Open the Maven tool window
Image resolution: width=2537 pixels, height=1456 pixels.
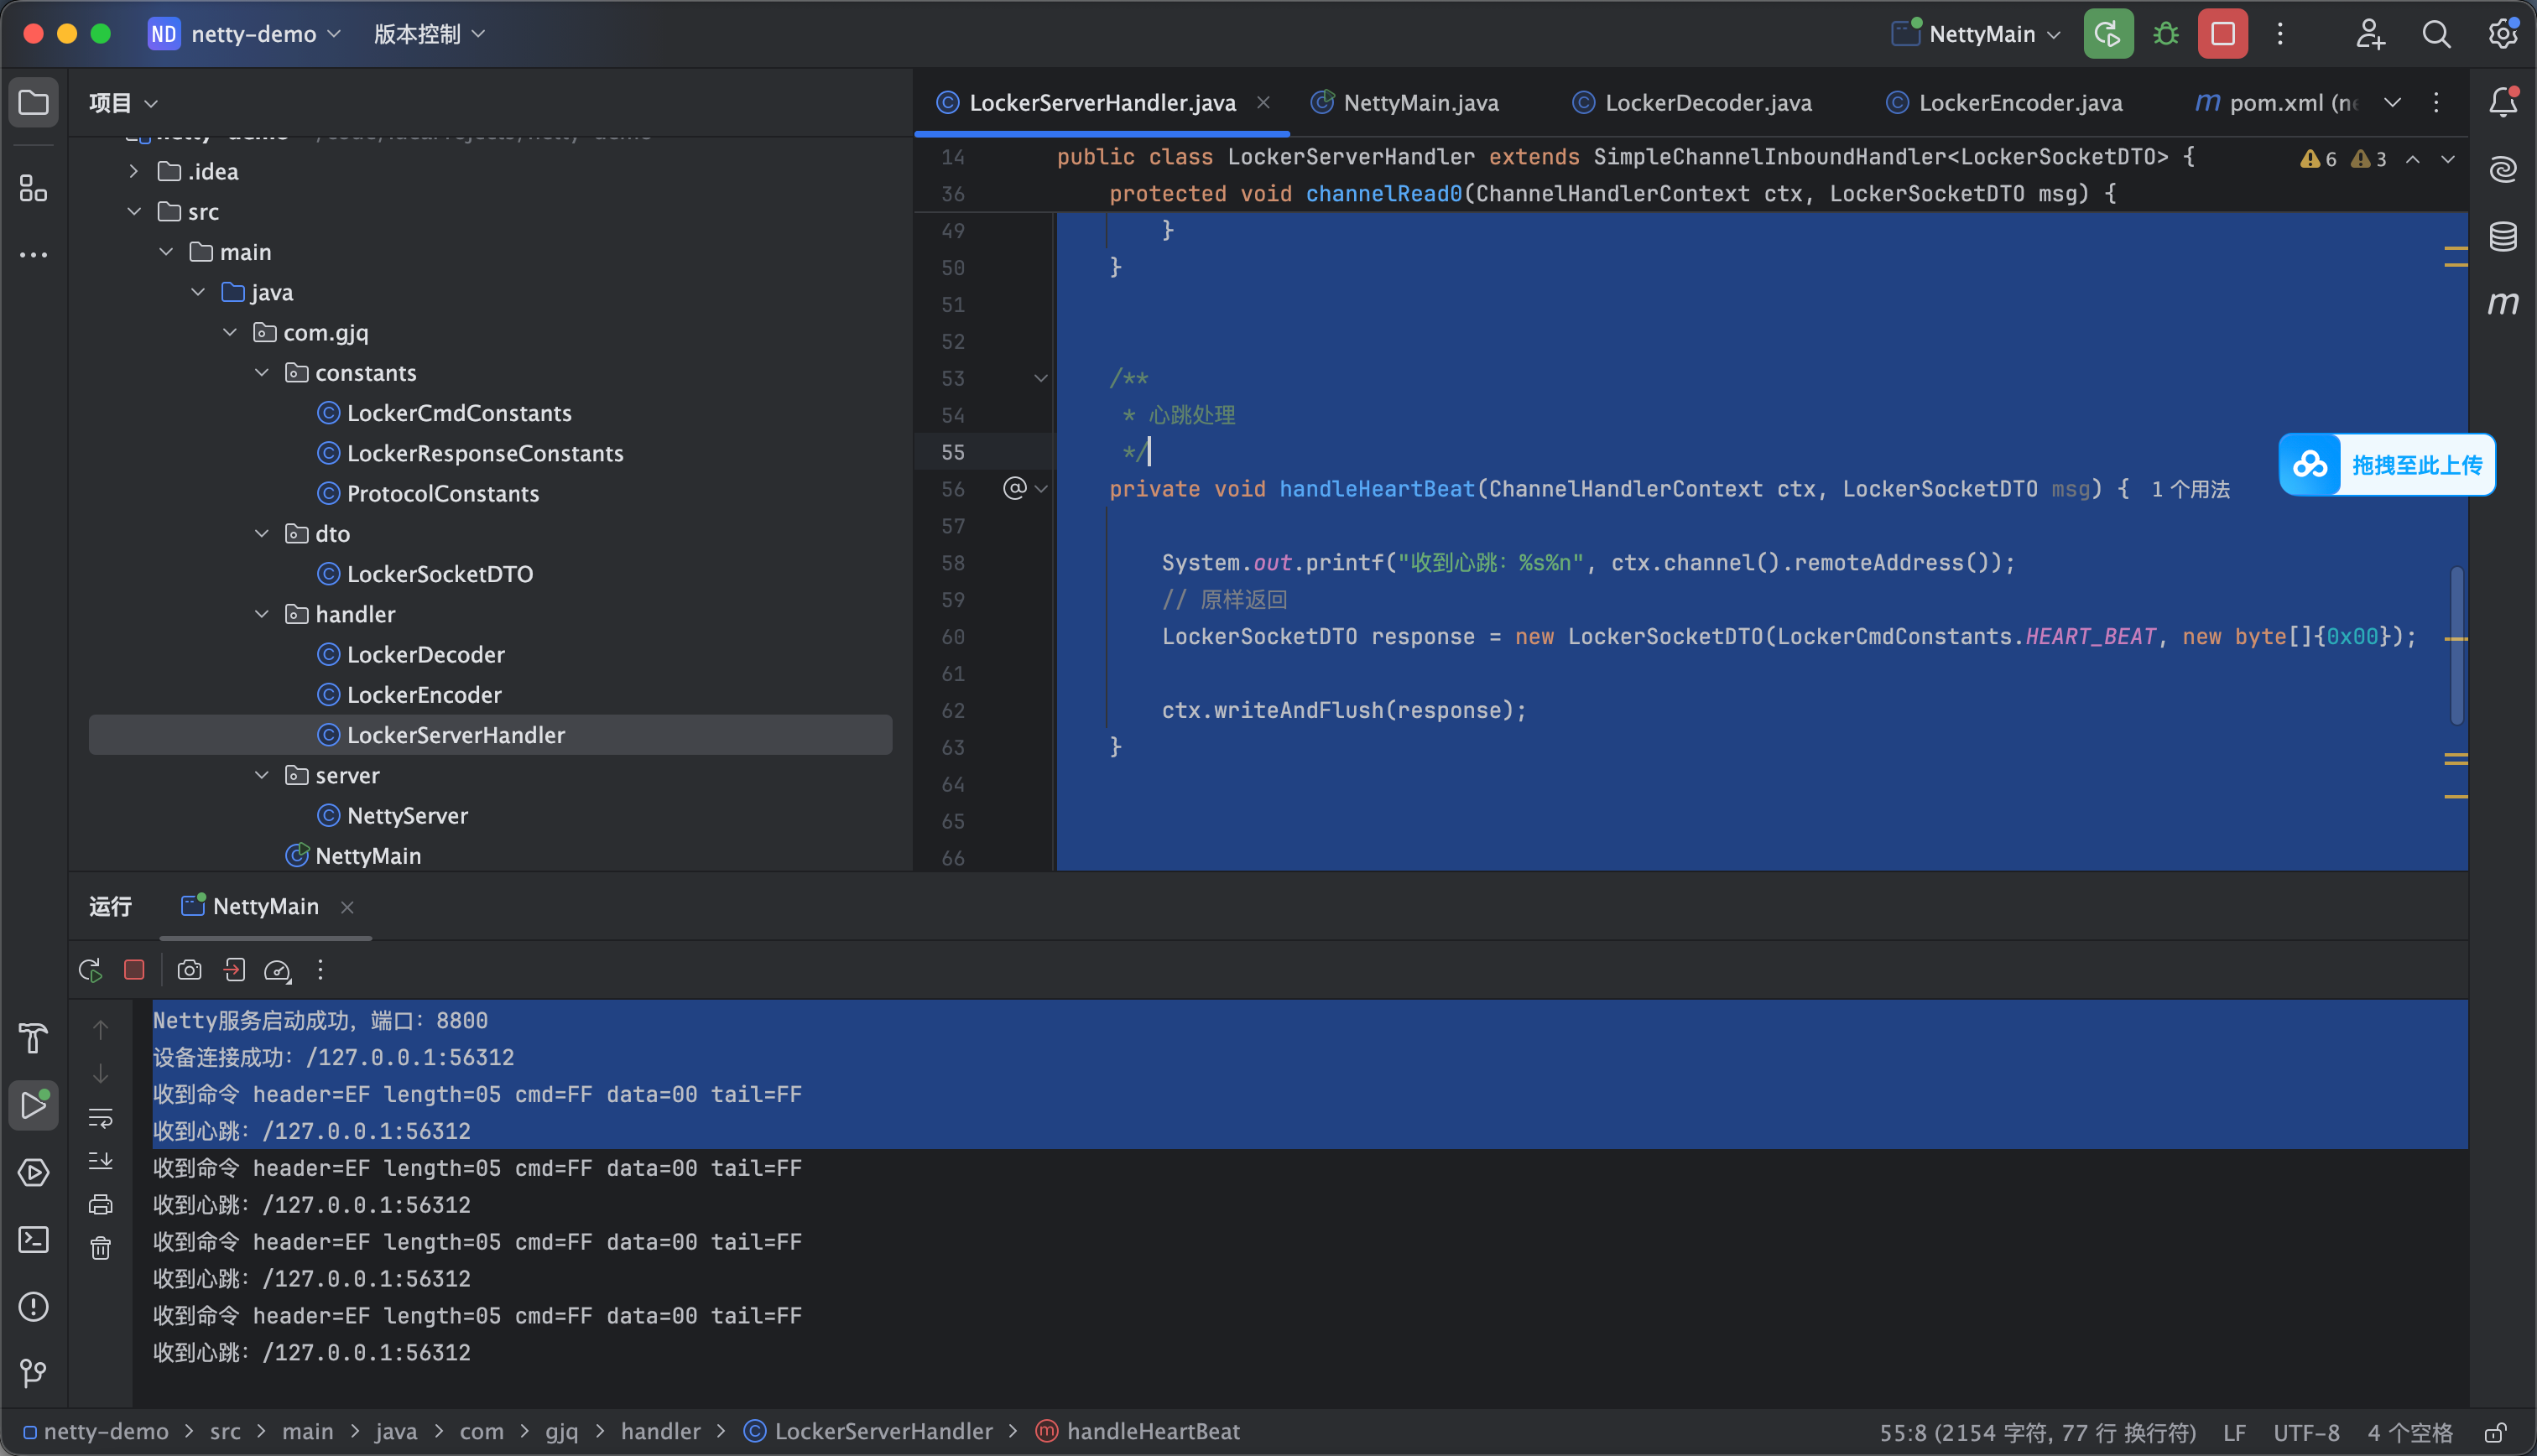click(2503, 303)
